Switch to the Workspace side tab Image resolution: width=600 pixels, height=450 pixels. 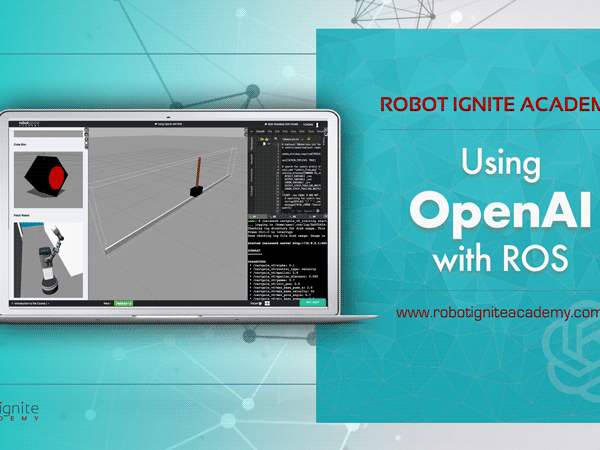(252, 143)
